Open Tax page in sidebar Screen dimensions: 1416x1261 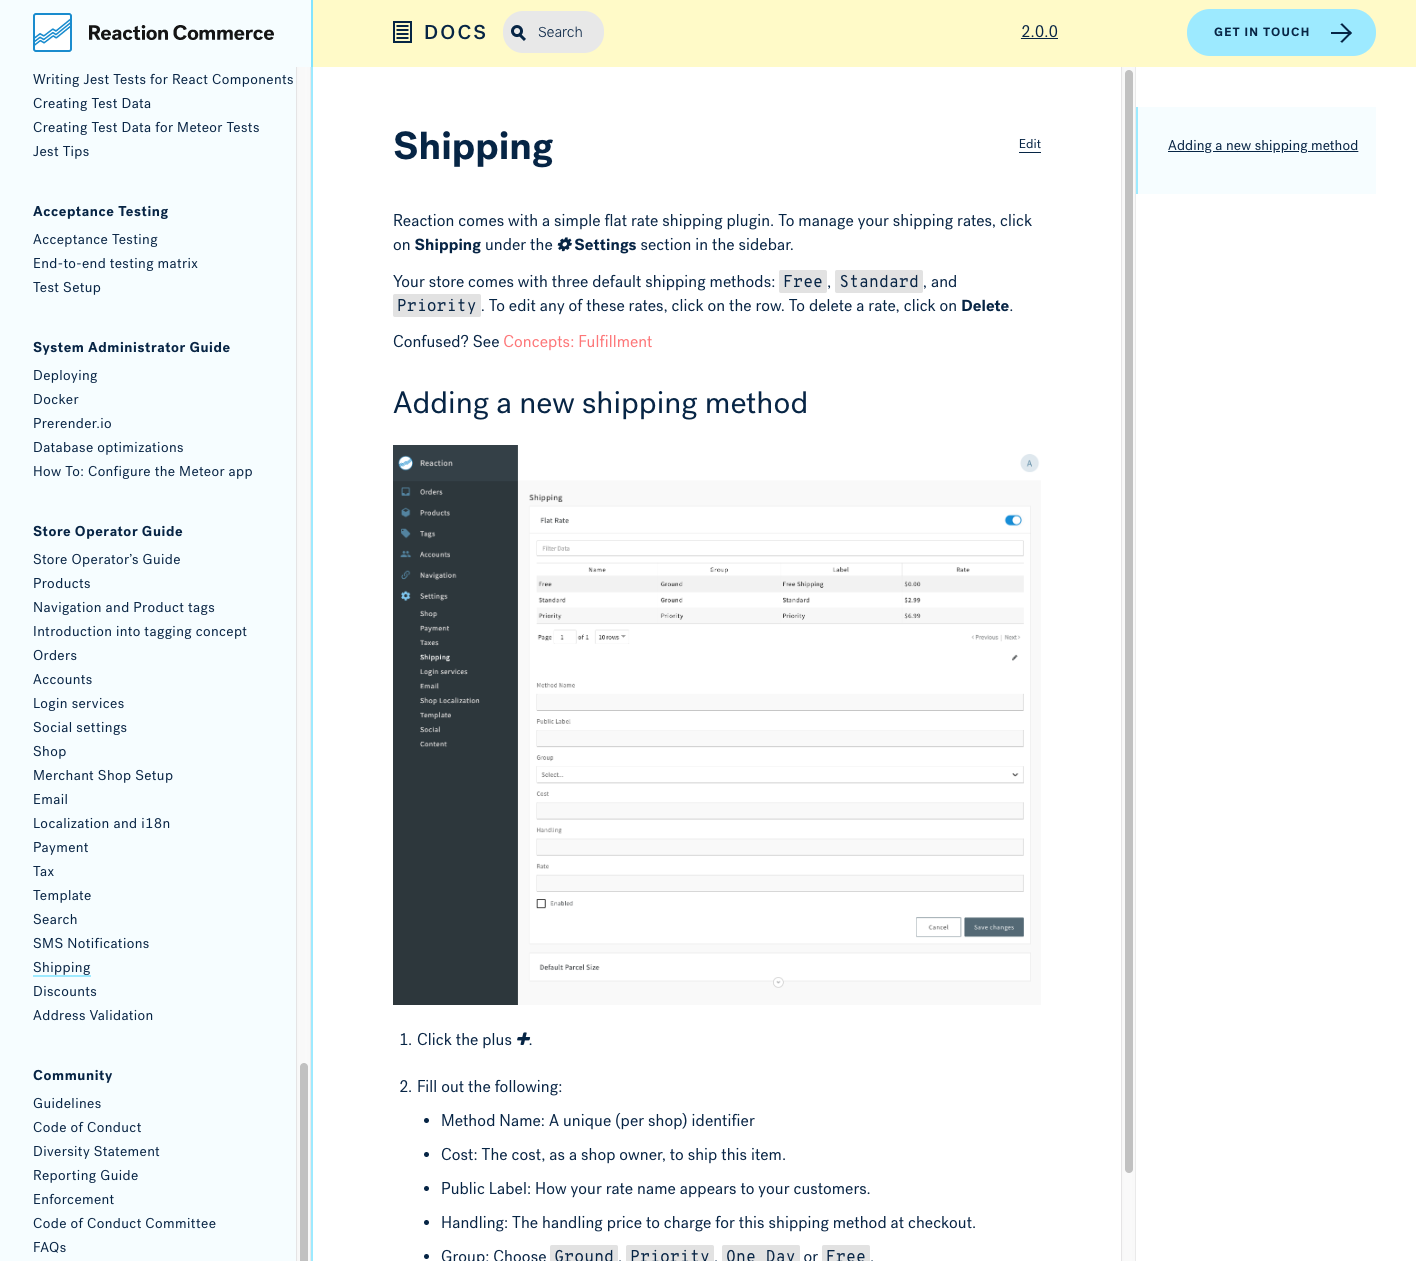pos(44,872)
